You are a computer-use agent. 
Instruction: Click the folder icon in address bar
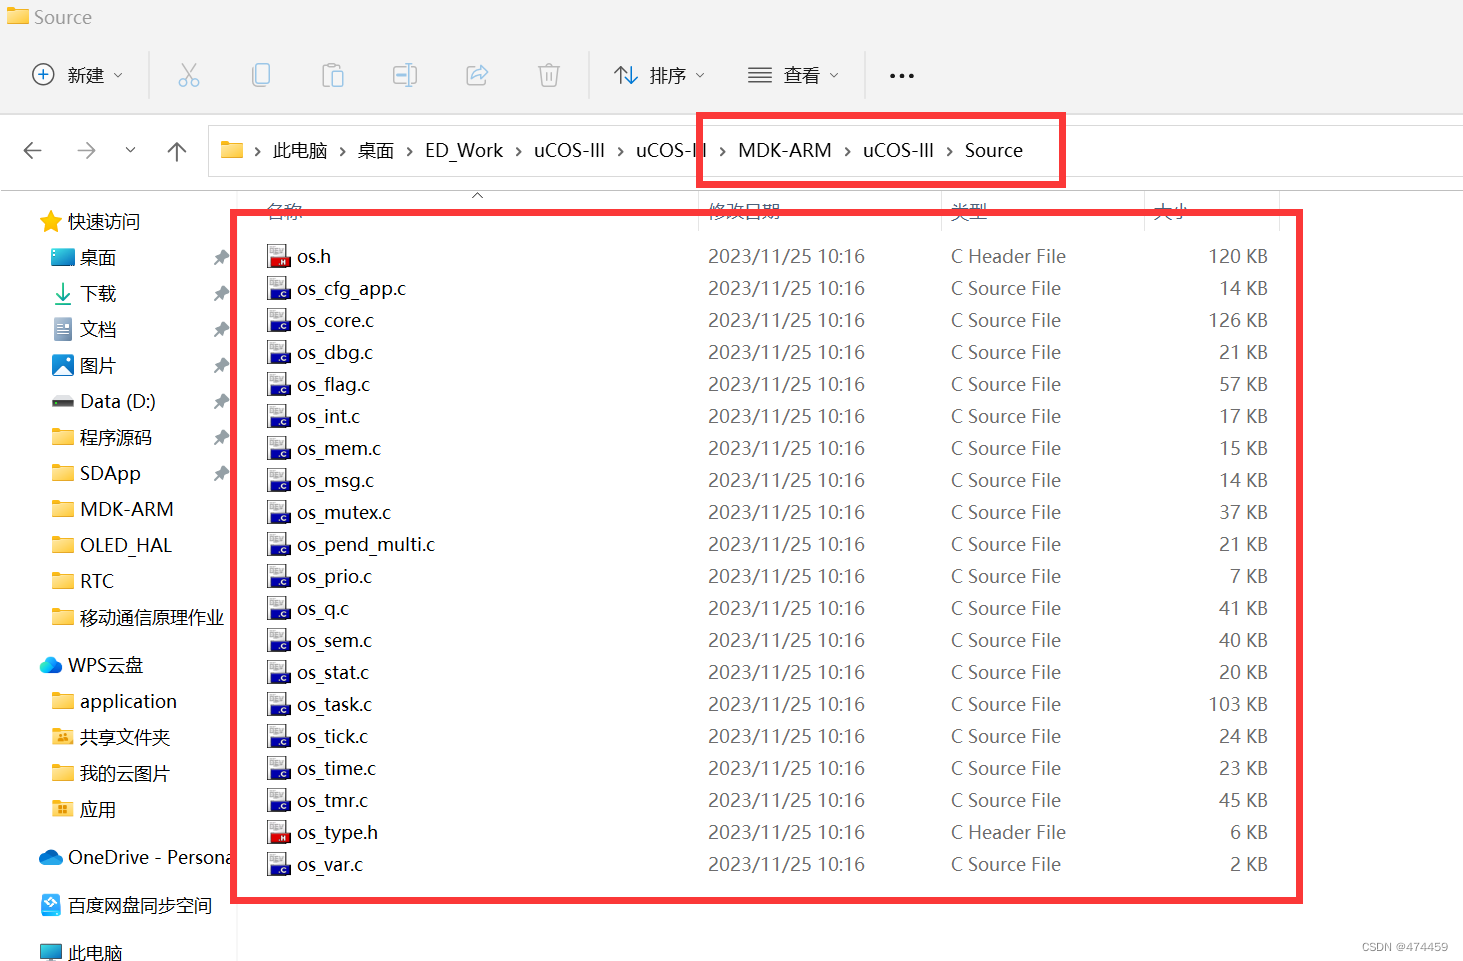click(232, 150)
